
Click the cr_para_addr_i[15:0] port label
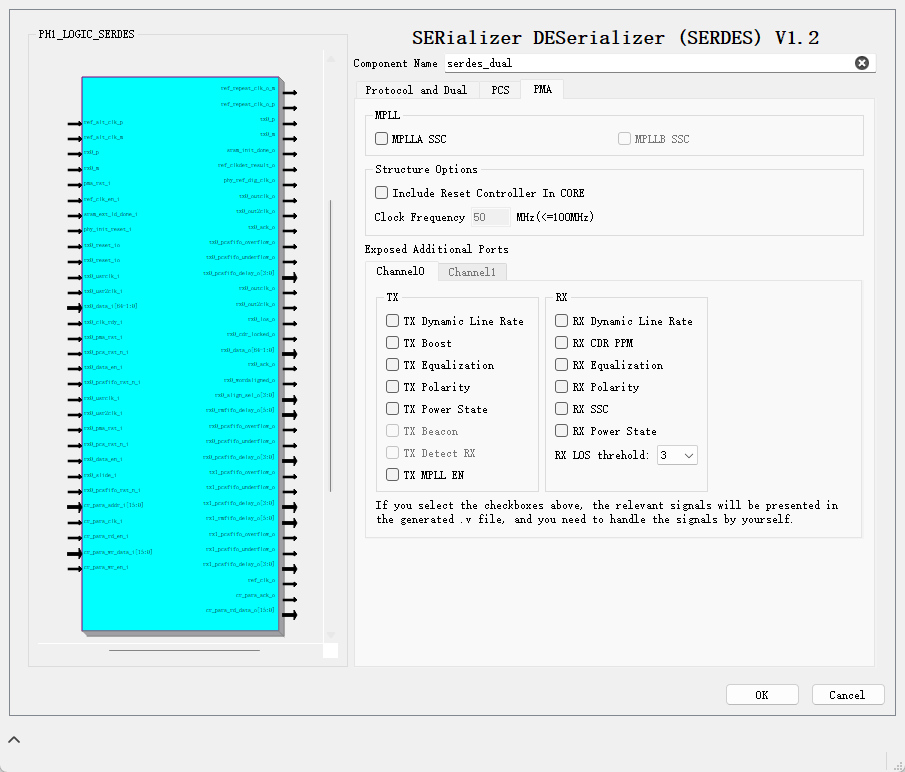[x=113, y=505]
